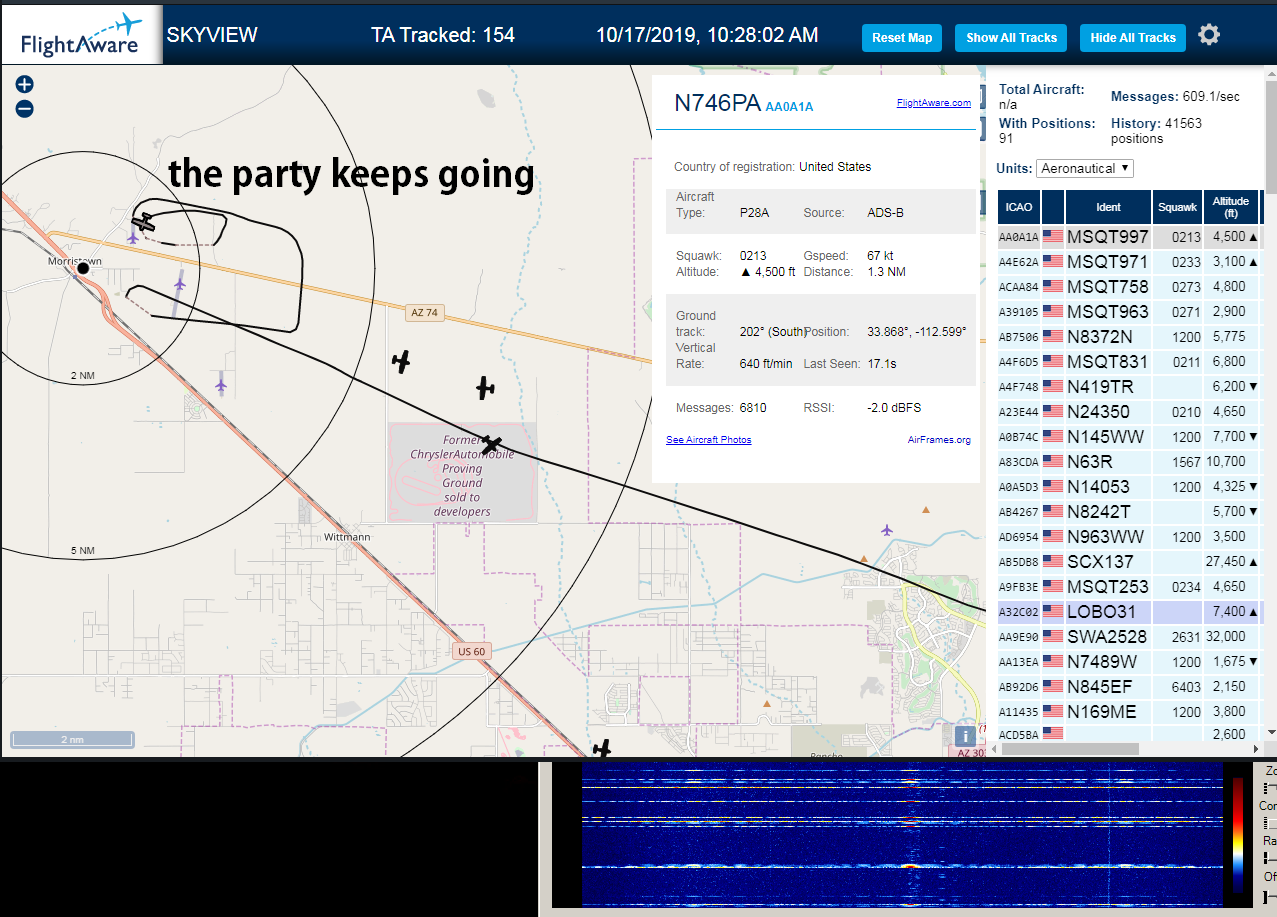Select the MSQT971 aircraft row
Screen dimensions: 1277x917
1130,262
